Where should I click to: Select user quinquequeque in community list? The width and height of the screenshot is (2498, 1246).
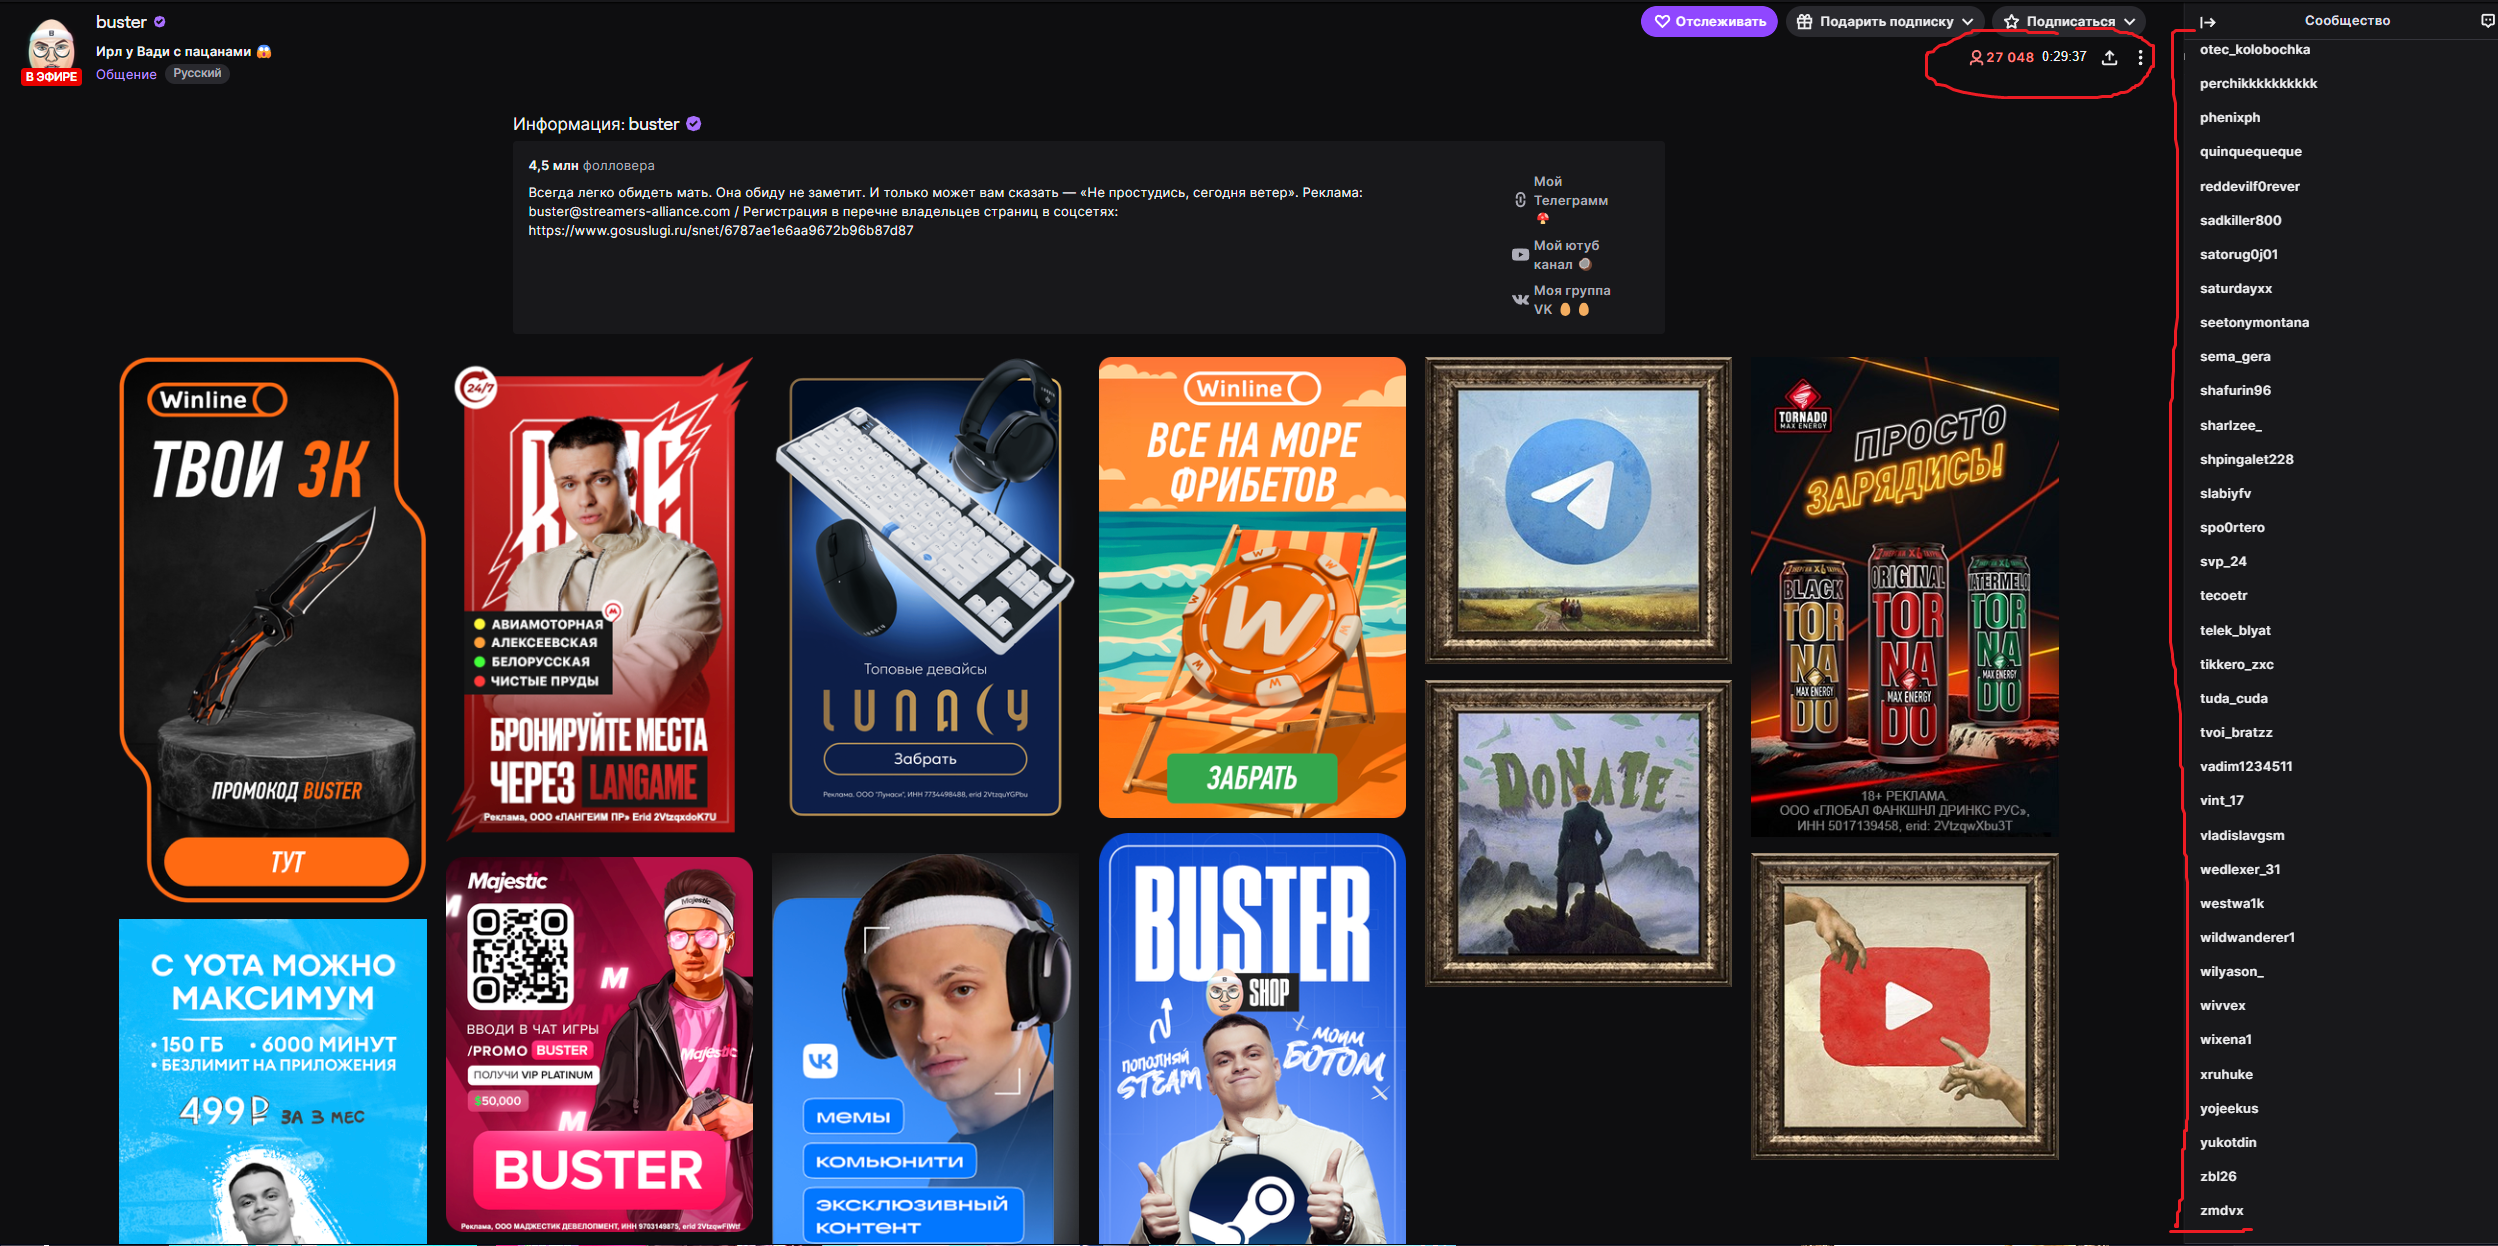(x=2250, y=151)
